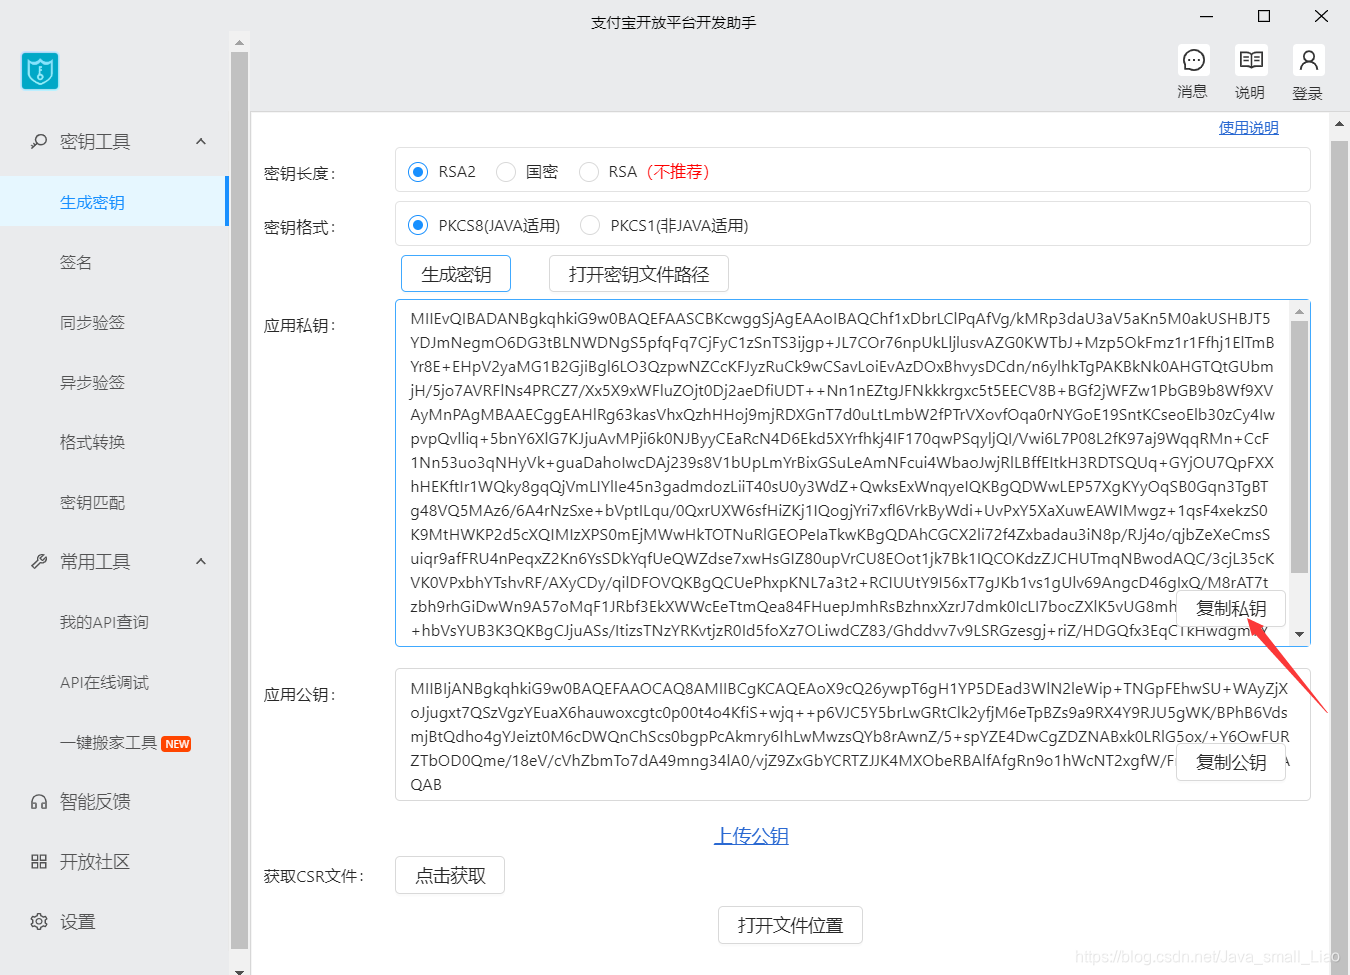
Task: Click the 登录 user login icon
Action: point(1308,61)
